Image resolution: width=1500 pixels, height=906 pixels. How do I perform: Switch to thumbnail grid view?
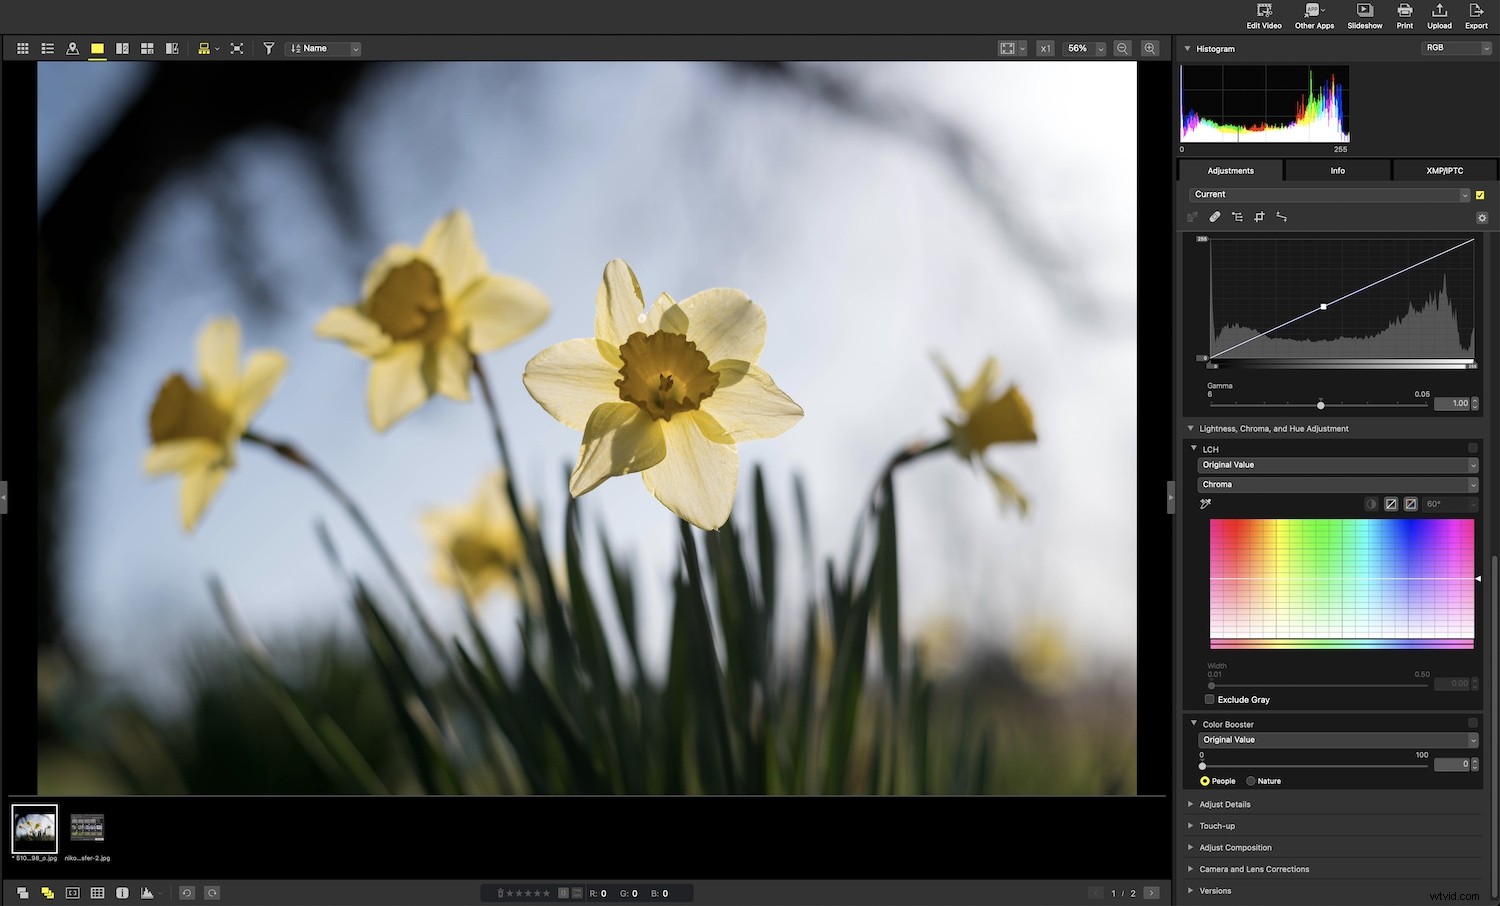23,48
